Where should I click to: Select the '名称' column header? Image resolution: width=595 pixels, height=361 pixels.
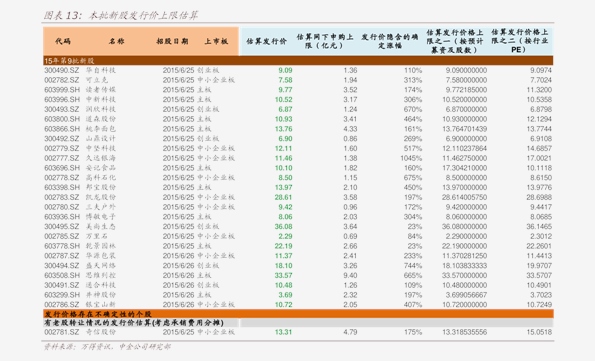116,41
